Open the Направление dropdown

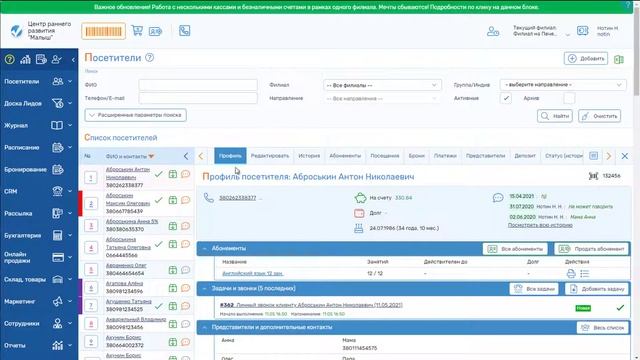pyautogui.click(x=382, y=98)
